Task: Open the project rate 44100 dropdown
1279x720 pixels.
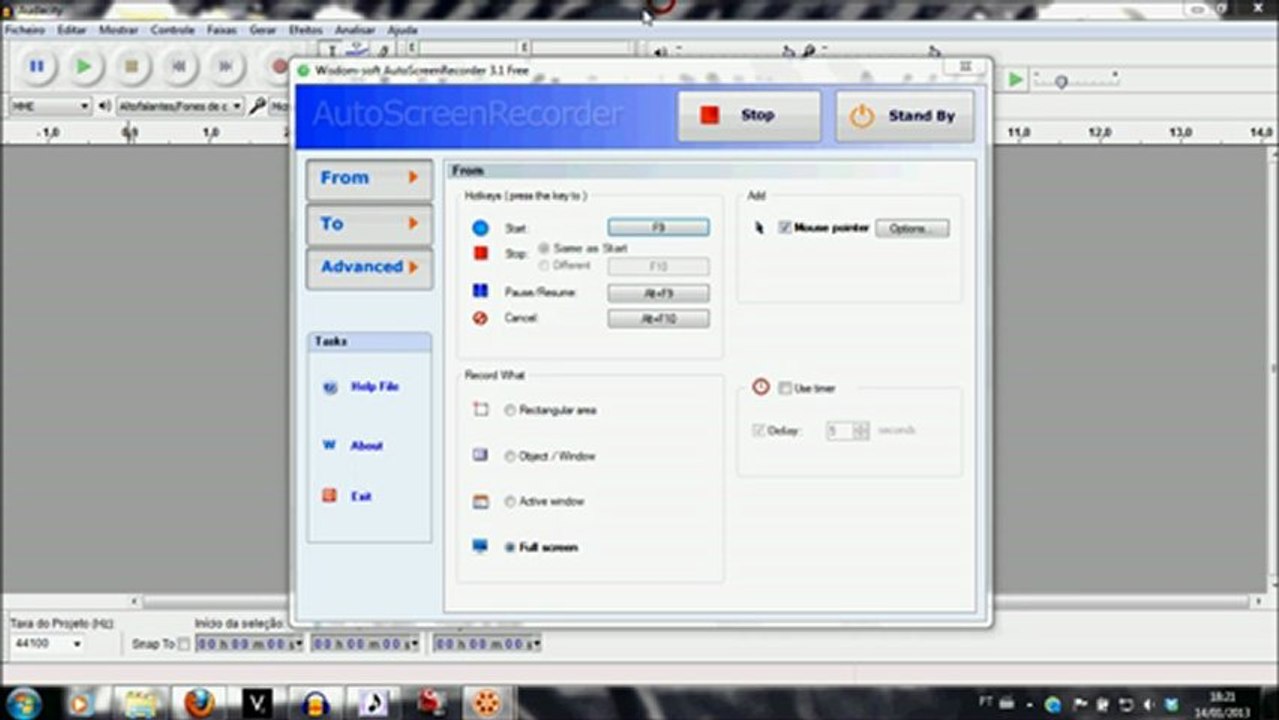Action: [48, 644]
